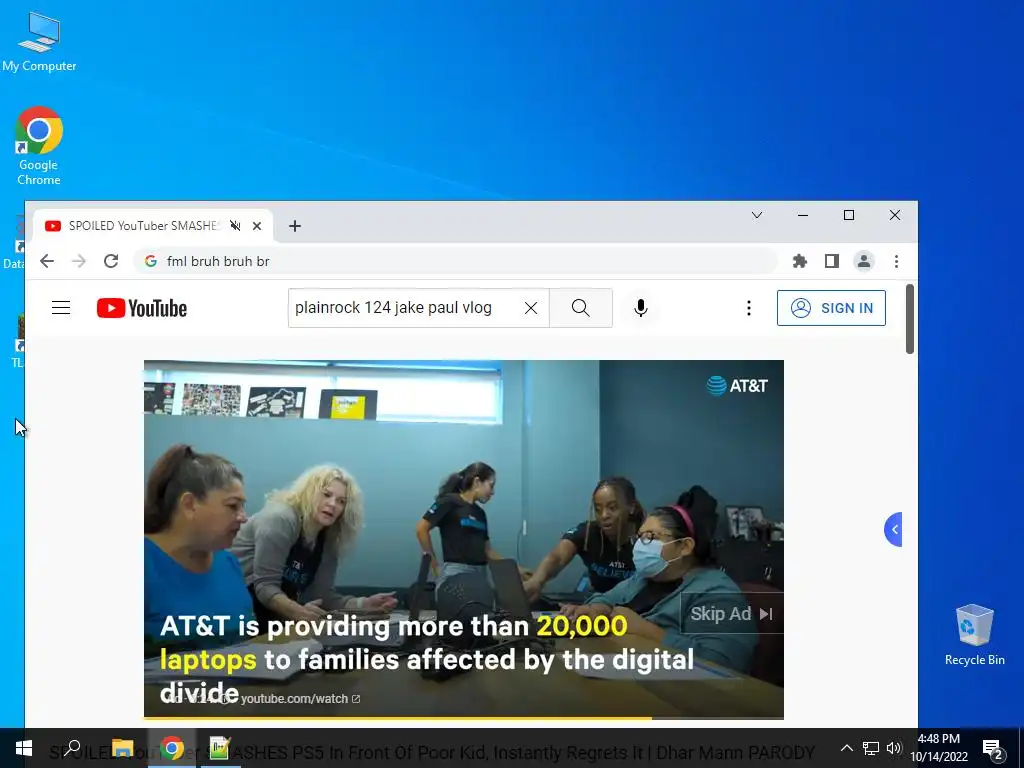Screen dimensions: 1024x768
Task: Open YouTube hamburger guide menu
Action: (x=61, y=308)
